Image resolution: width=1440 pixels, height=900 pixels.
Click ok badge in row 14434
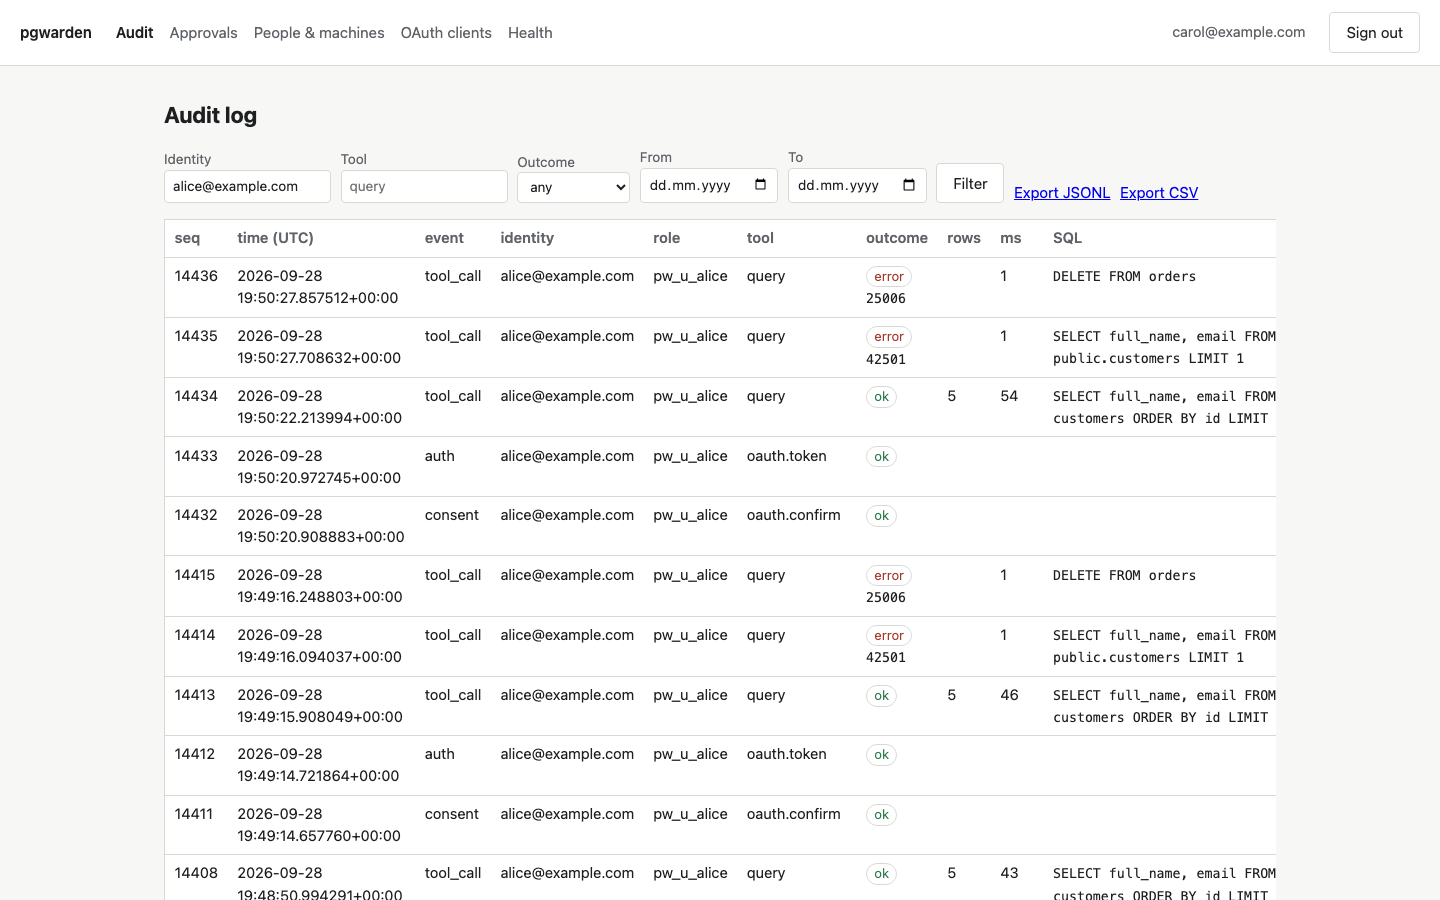click(881, 397)
